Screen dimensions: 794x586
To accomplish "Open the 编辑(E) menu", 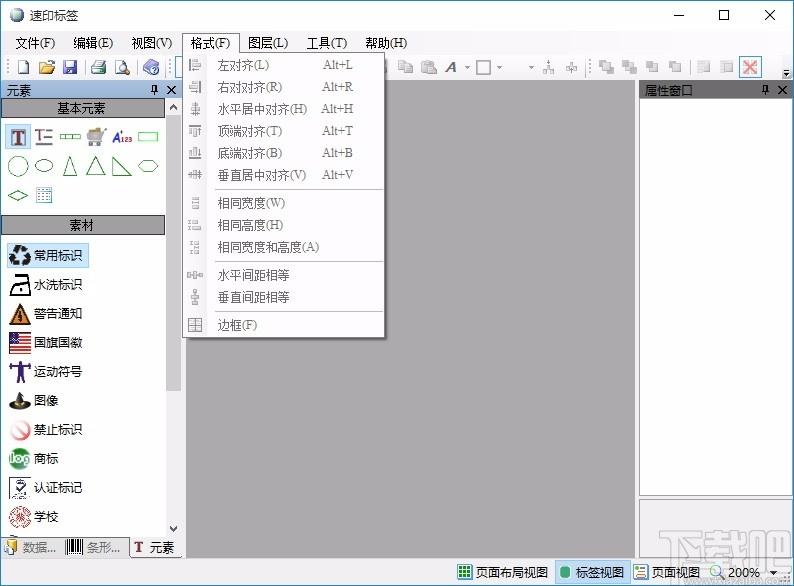I will tap(93, 44).
